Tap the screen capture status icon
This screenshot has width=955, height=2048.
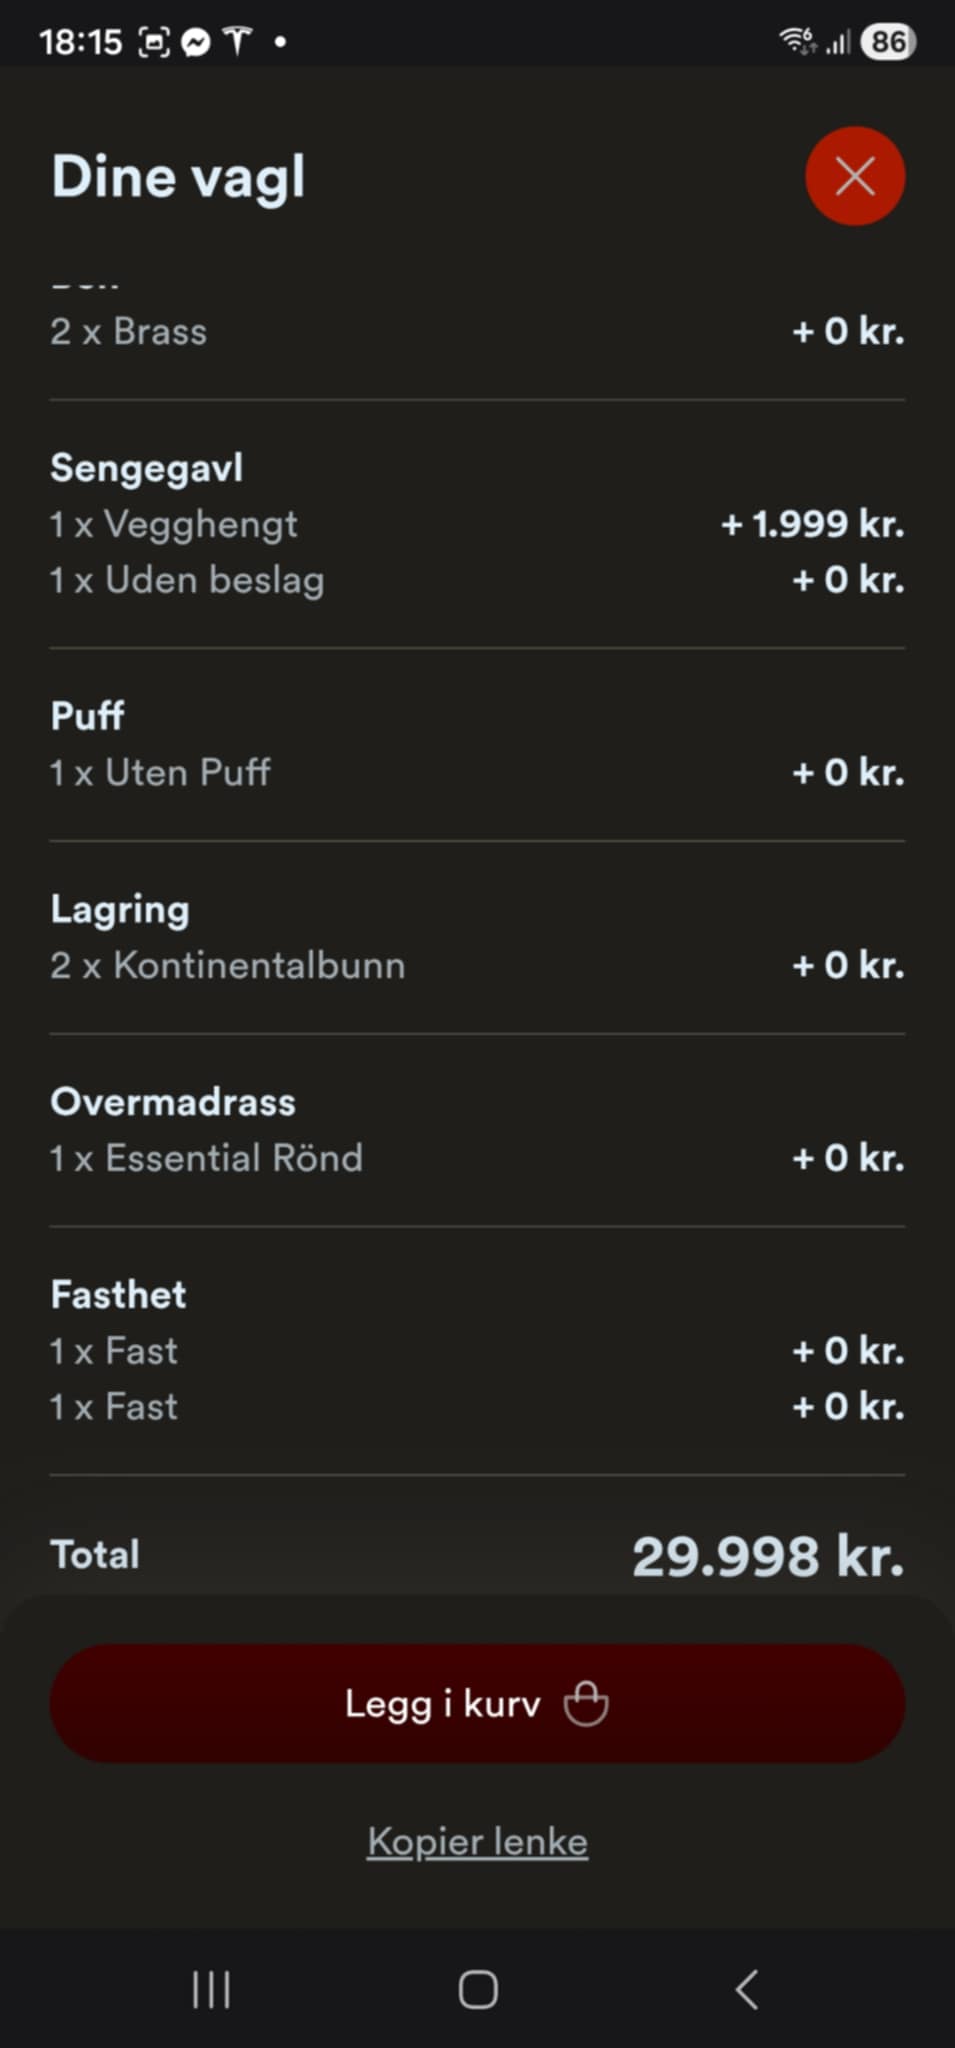153,42
